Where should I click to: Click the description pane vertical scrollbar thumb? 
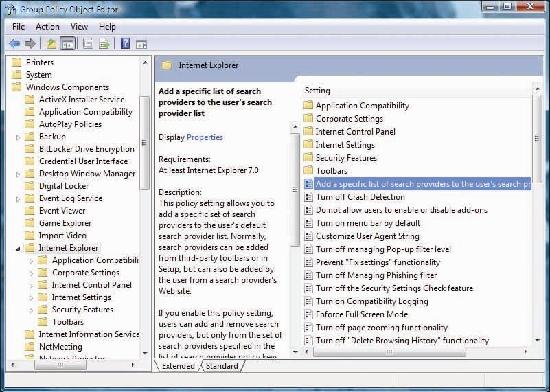click(295, 189)
